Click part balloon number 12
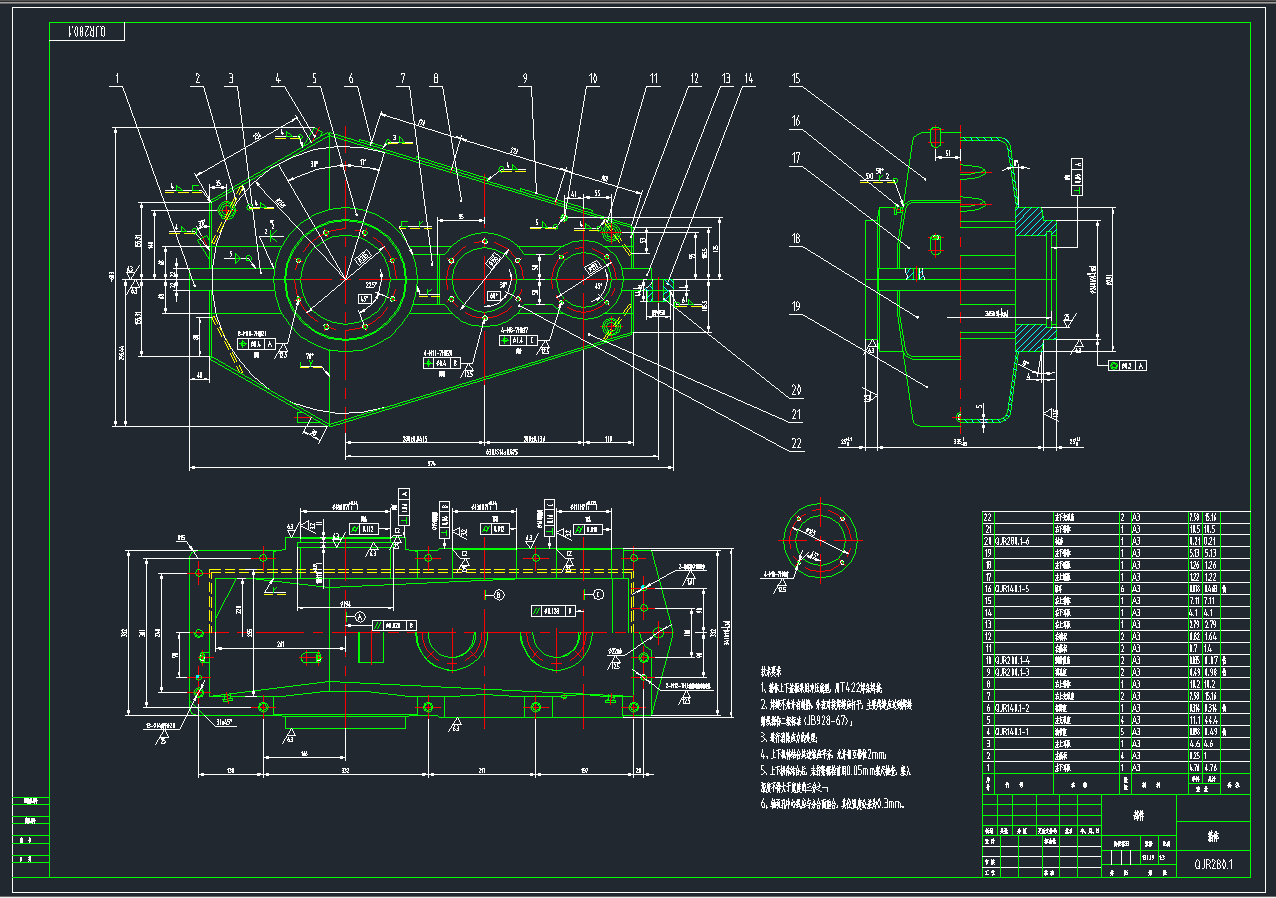 (694, 77)
